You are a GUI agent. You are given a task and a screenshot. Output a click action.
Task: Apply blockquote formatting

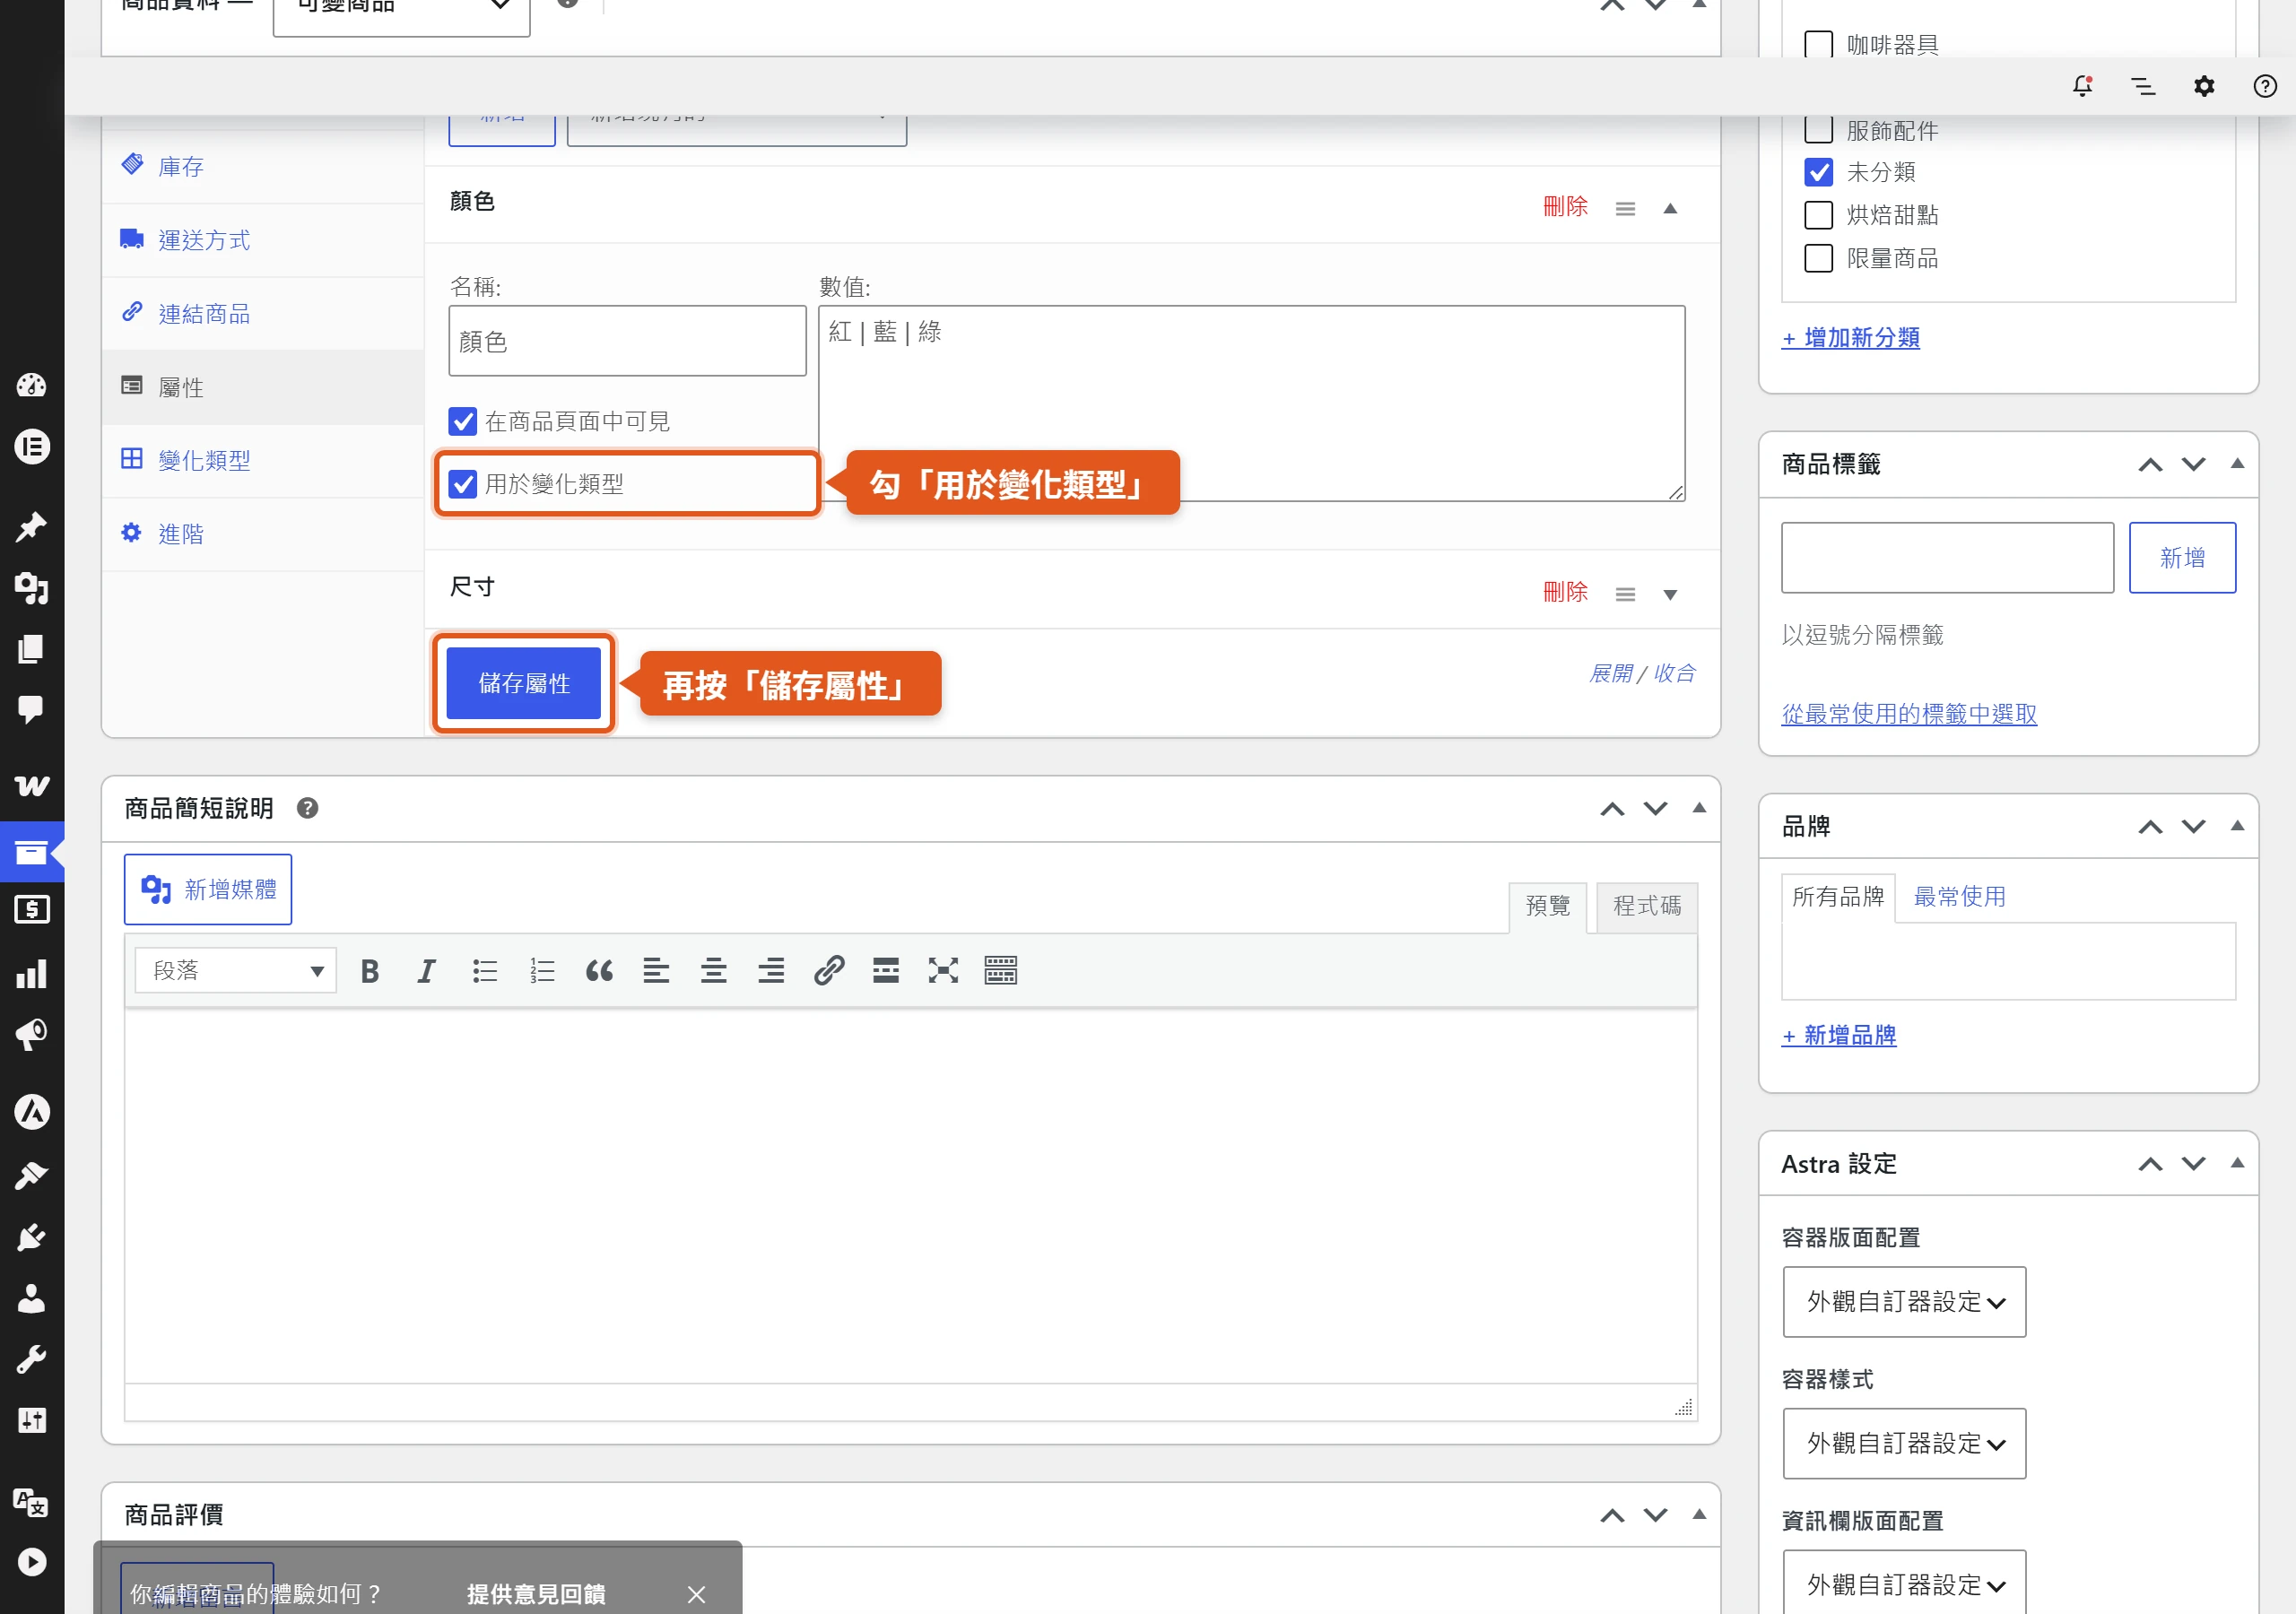click(x=599, y=970)
